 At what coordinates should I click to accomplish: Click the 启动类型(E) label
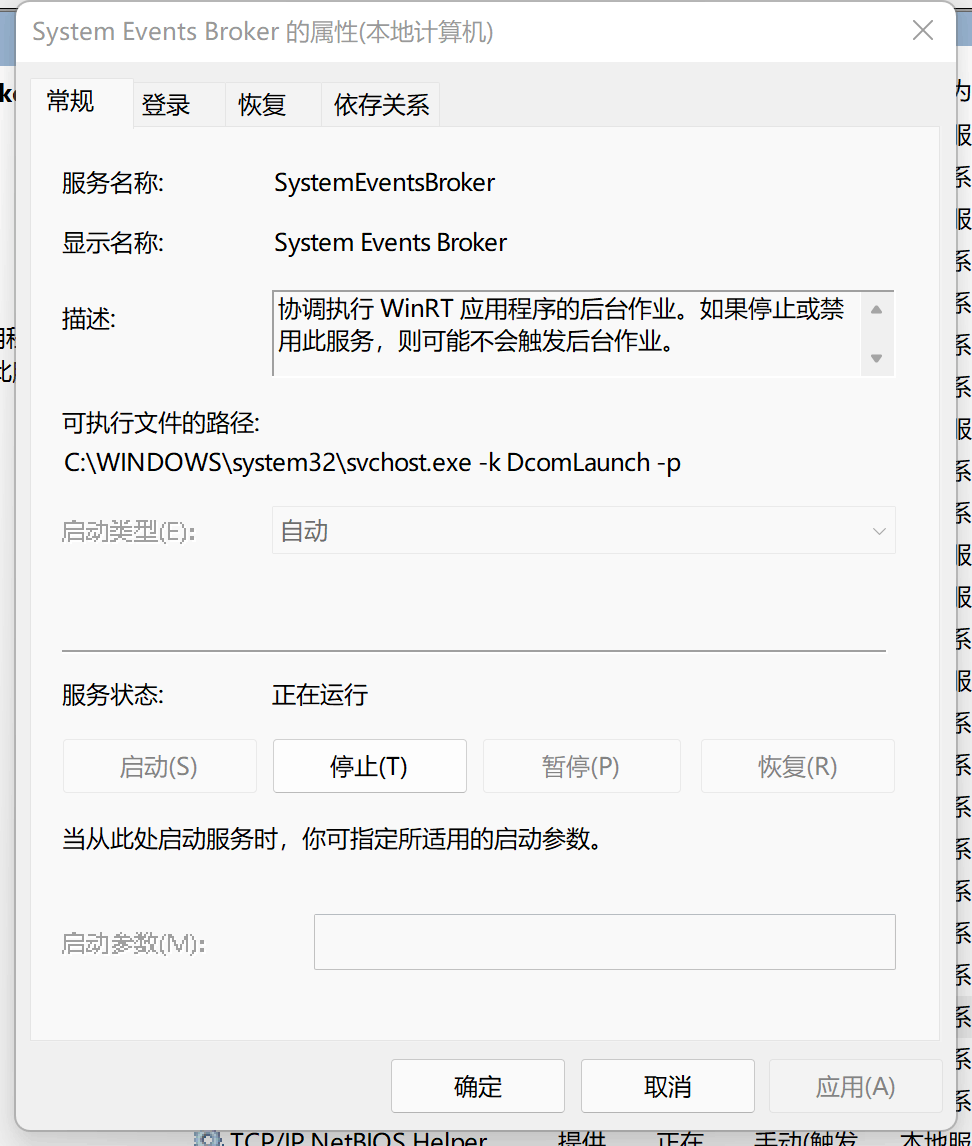pos(129,531)
